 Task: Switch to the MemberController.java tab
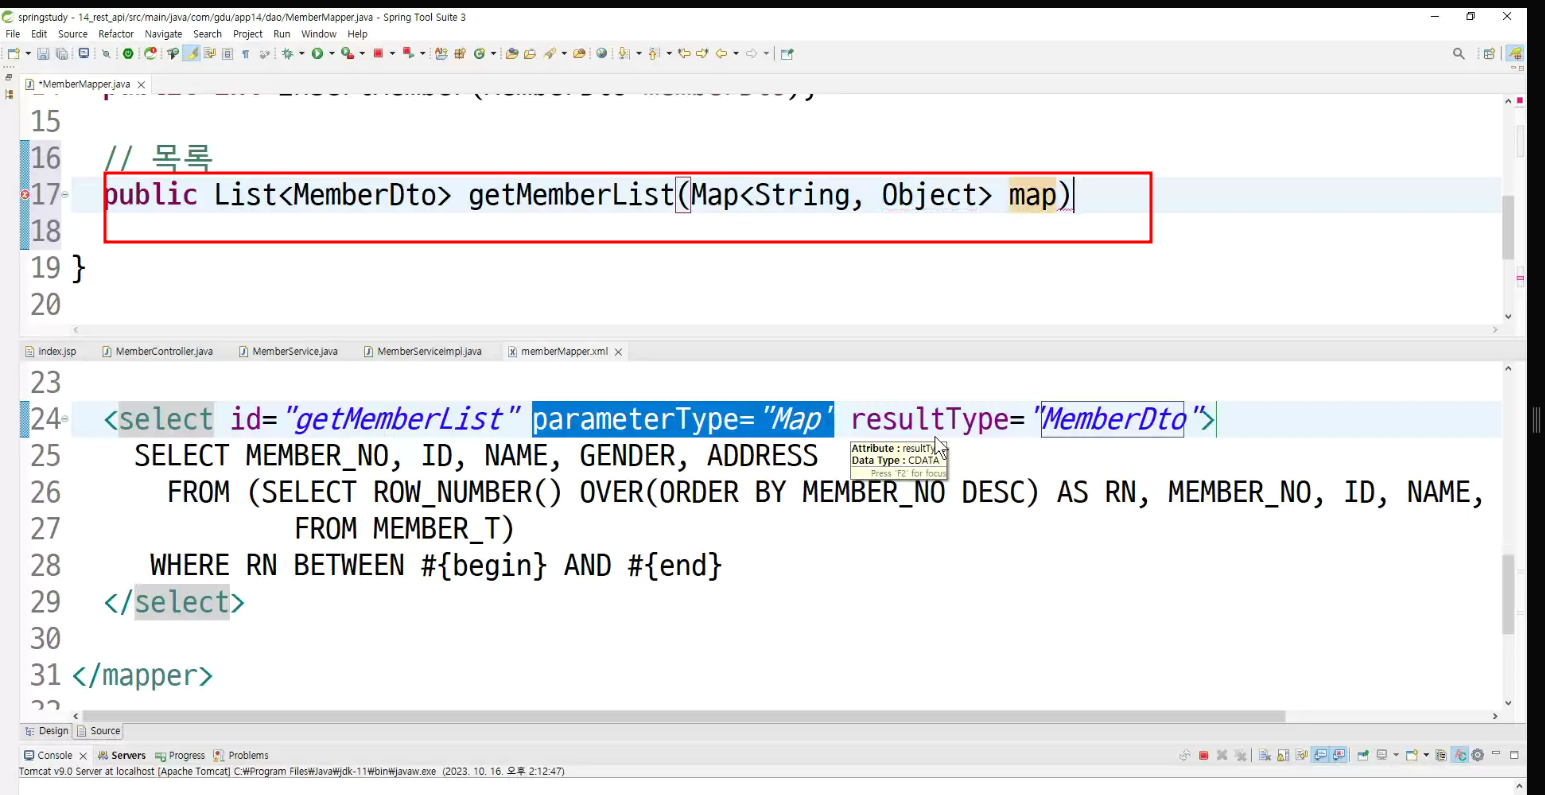157,352
